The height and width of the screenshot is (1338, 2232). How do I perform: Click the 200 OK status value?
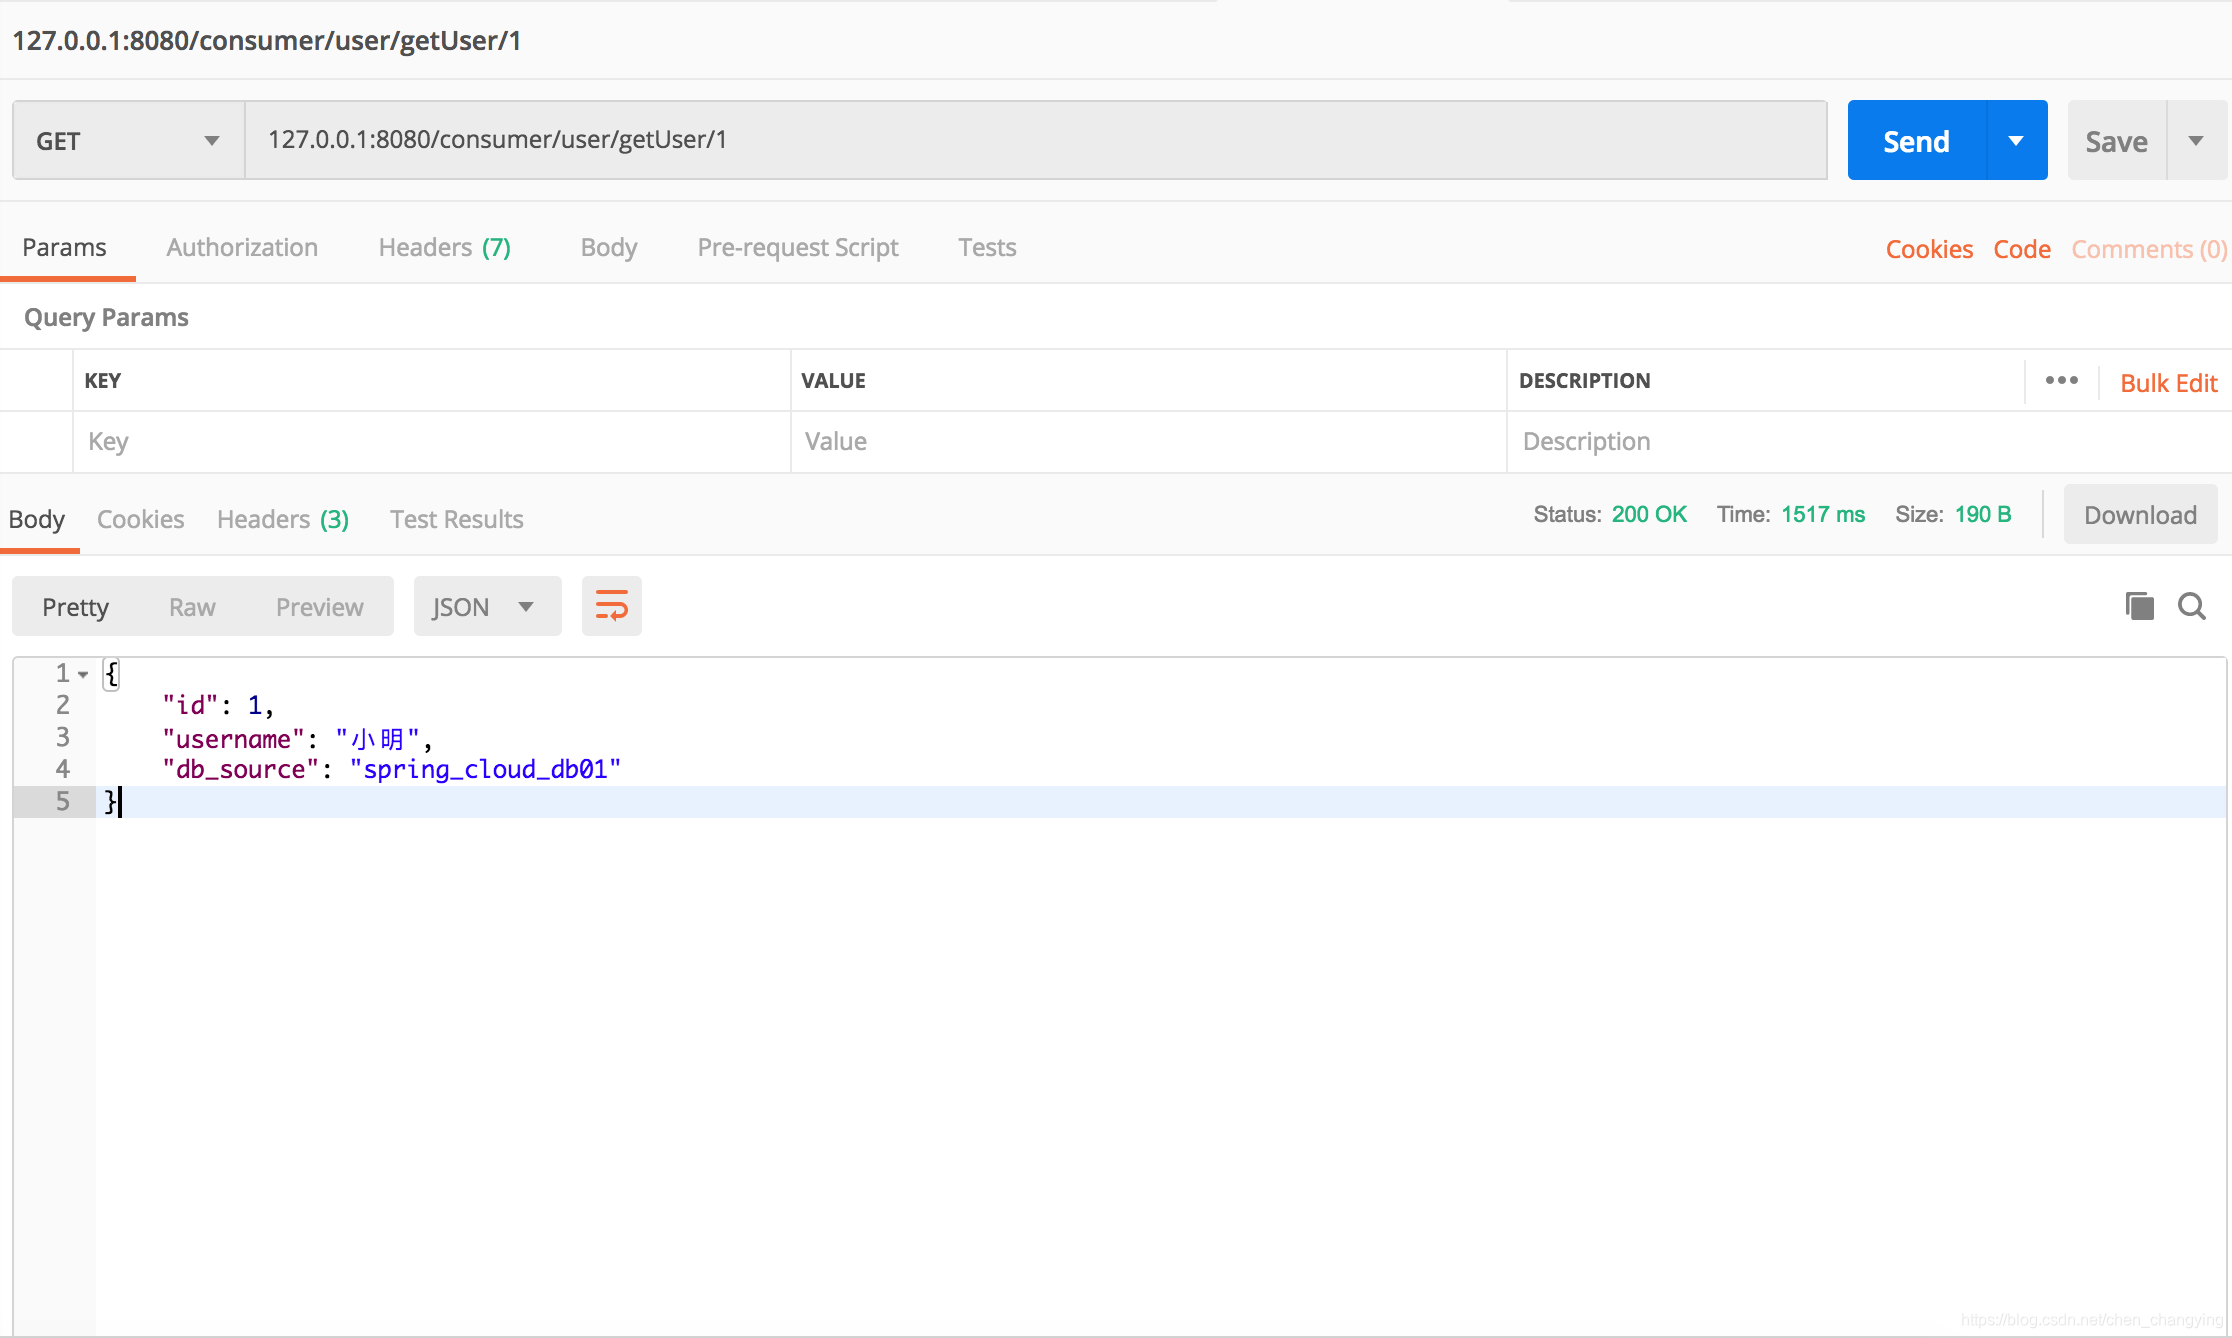click(x=1649, y=514)
